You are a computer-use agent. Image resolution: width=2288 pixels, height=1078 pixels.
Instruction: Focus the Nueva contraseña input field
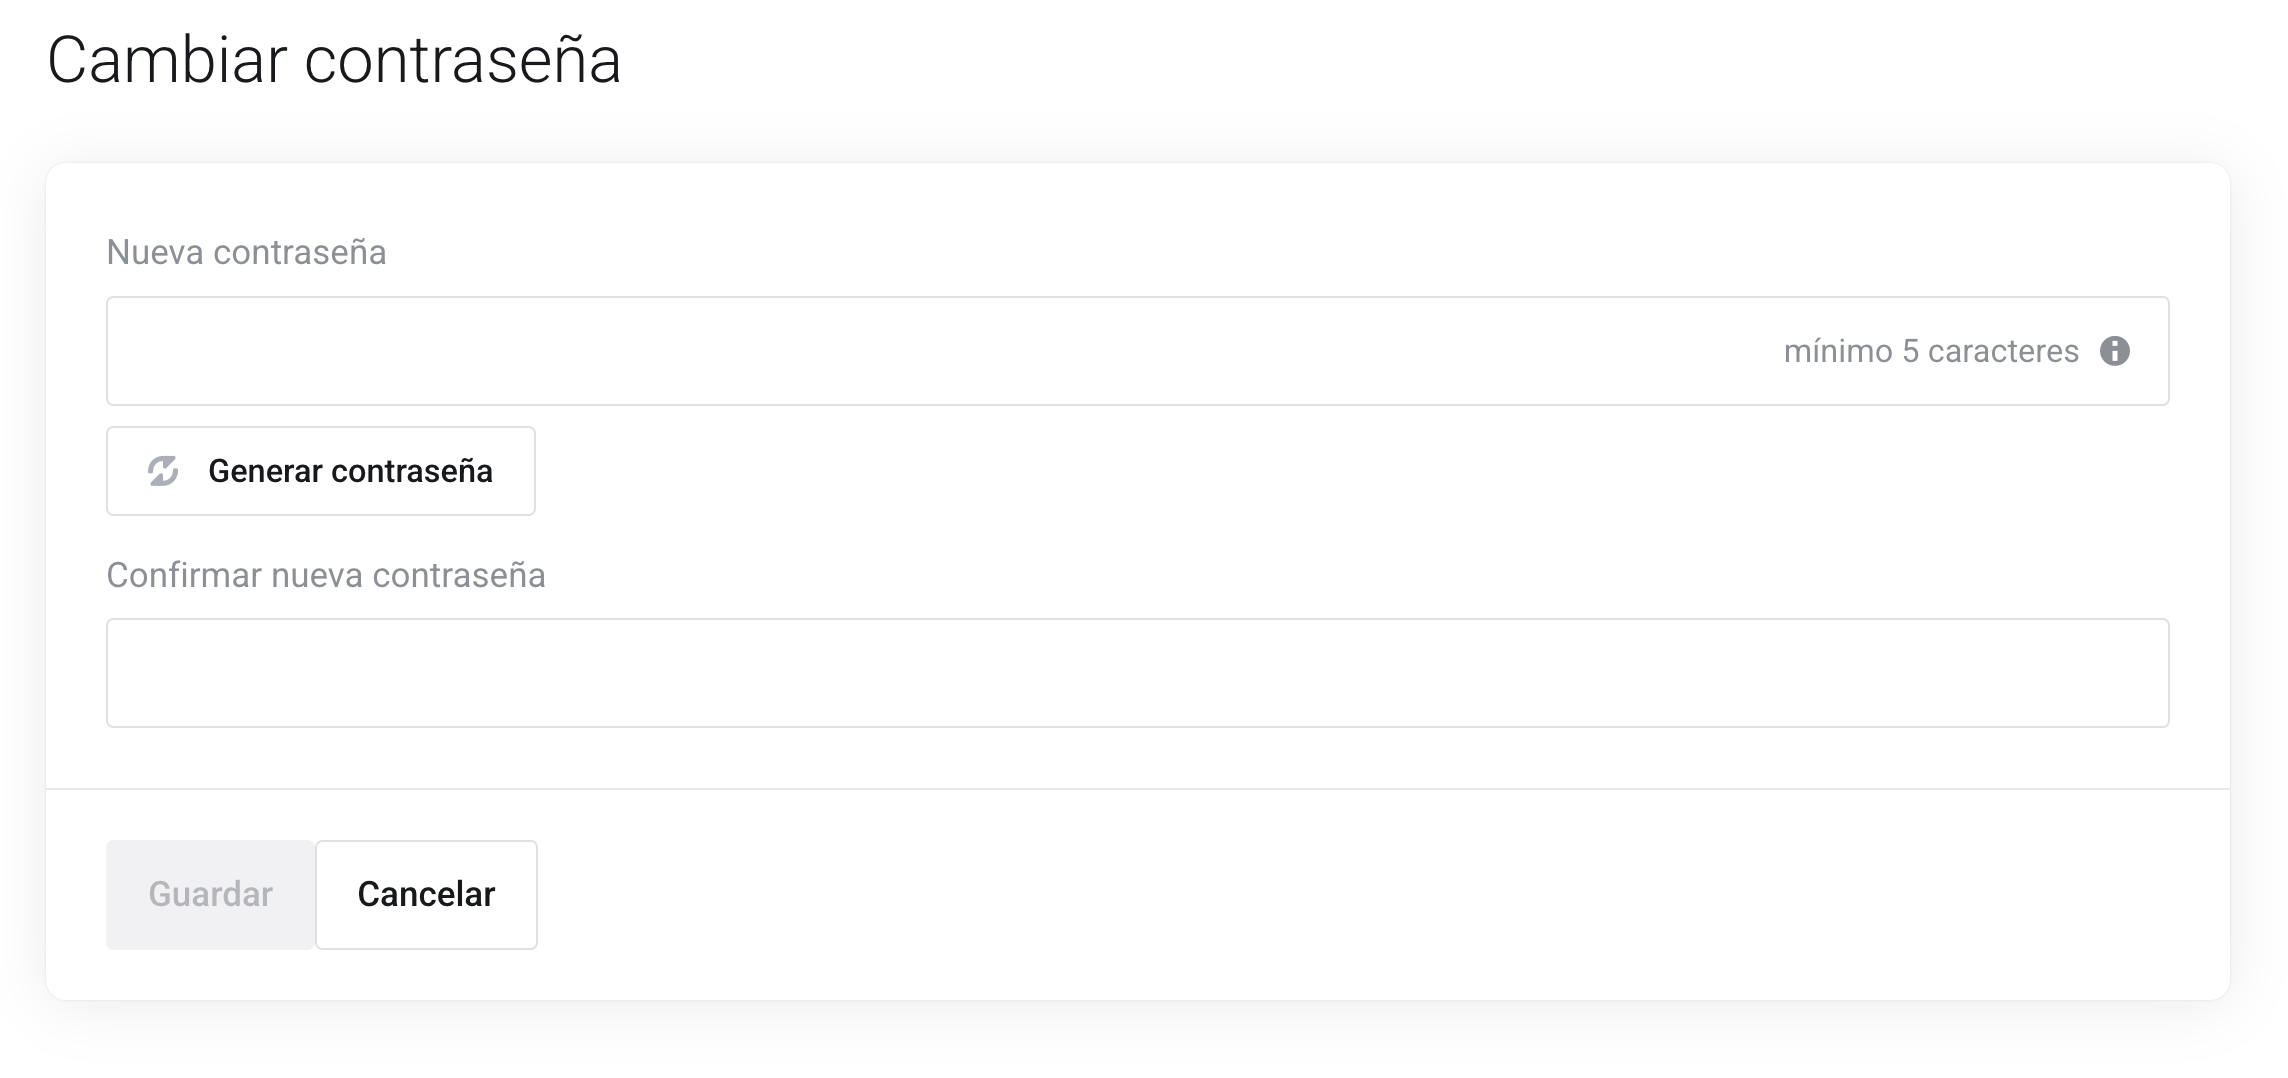pyautogui.click(x=900, y=351)
